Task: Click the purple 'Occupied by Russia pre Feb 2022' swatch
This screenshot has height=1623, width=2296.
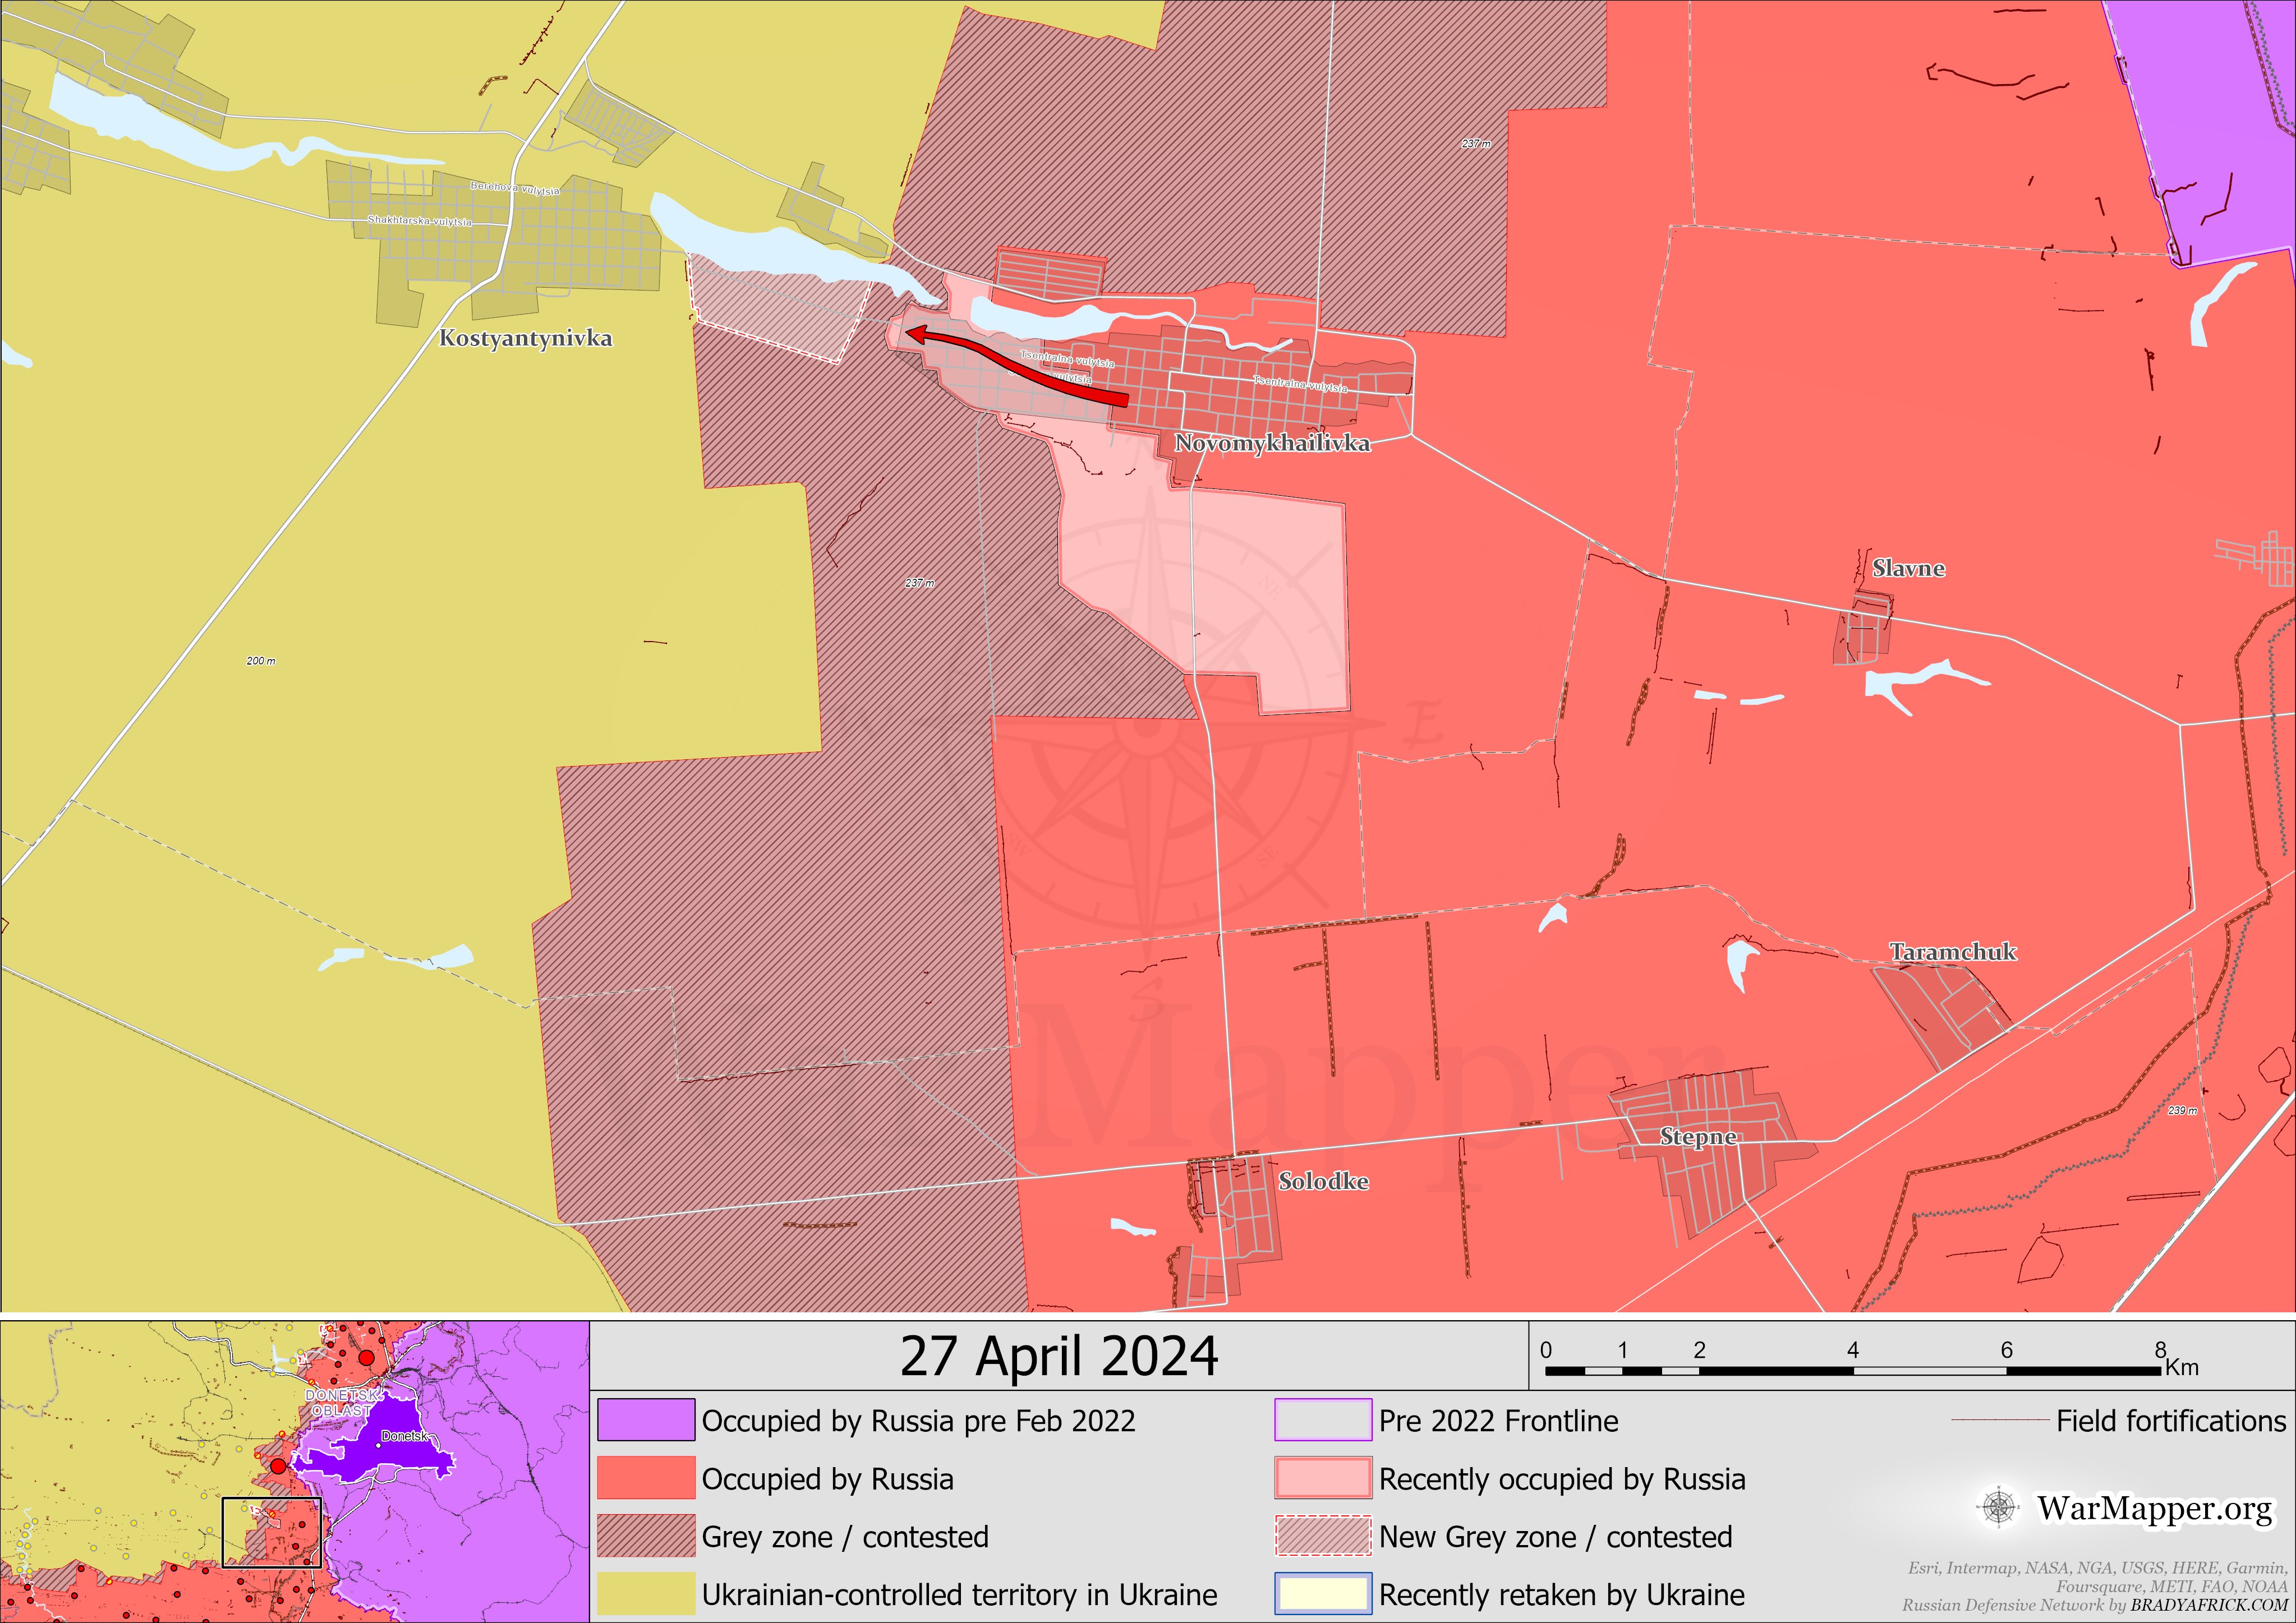Action: pyautogui.click(x=646, y=1420)
